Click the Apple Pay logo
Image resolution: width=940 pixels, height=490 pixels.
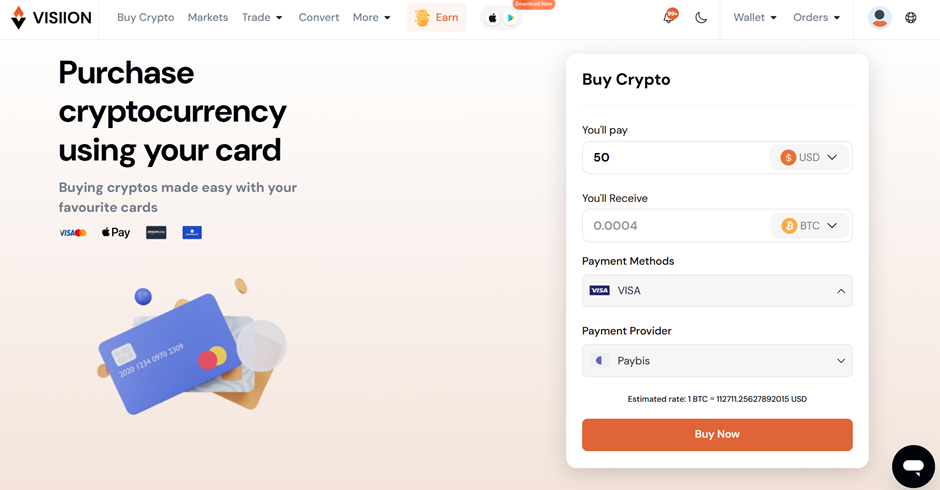tap(116, 233)
